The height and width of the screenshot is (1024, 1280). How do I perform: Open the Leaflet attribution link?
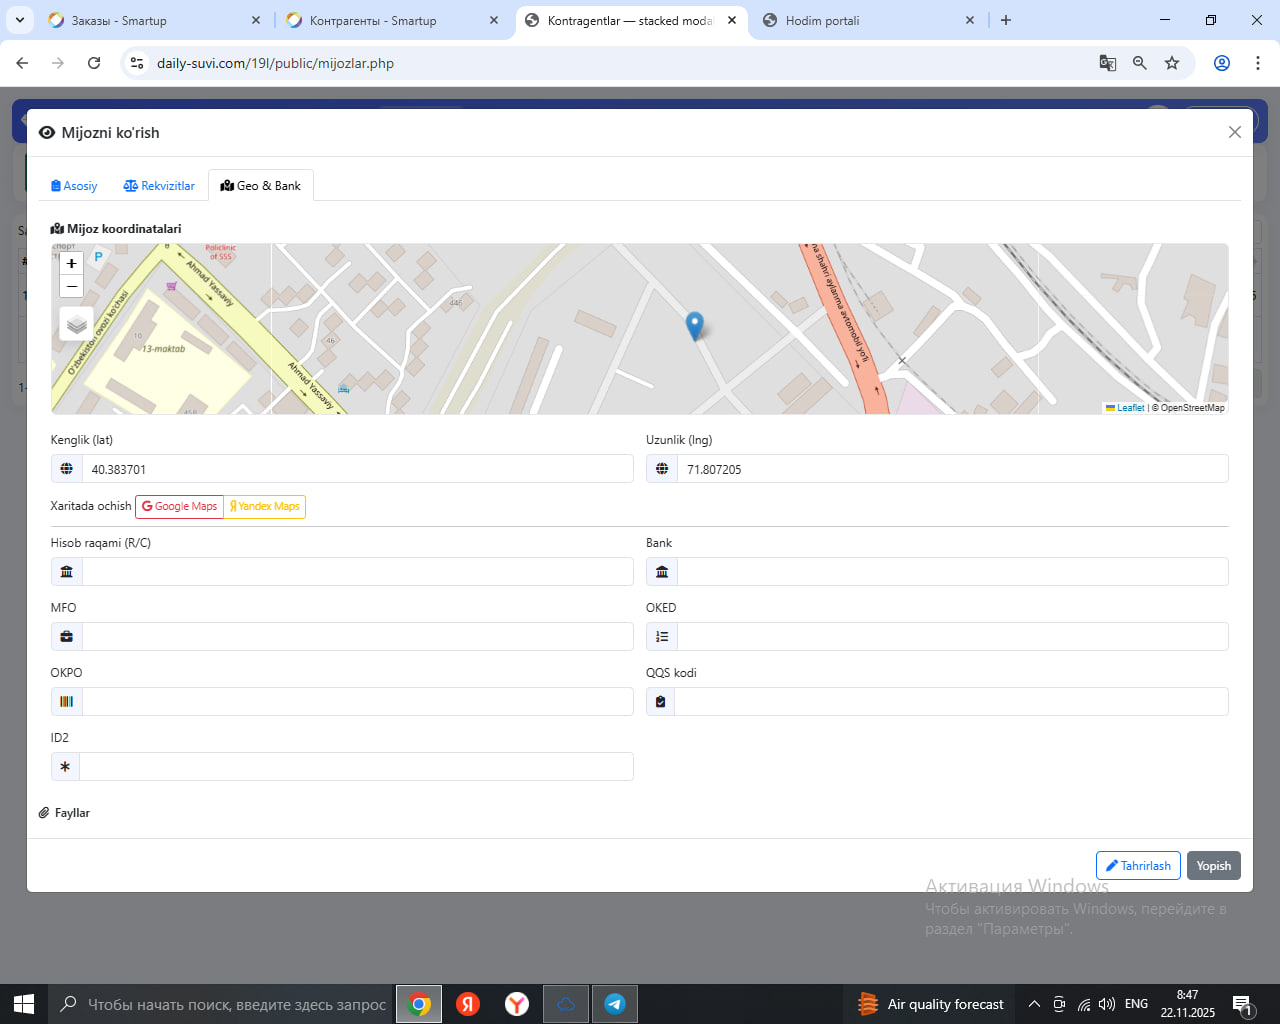click(1129, 408)
